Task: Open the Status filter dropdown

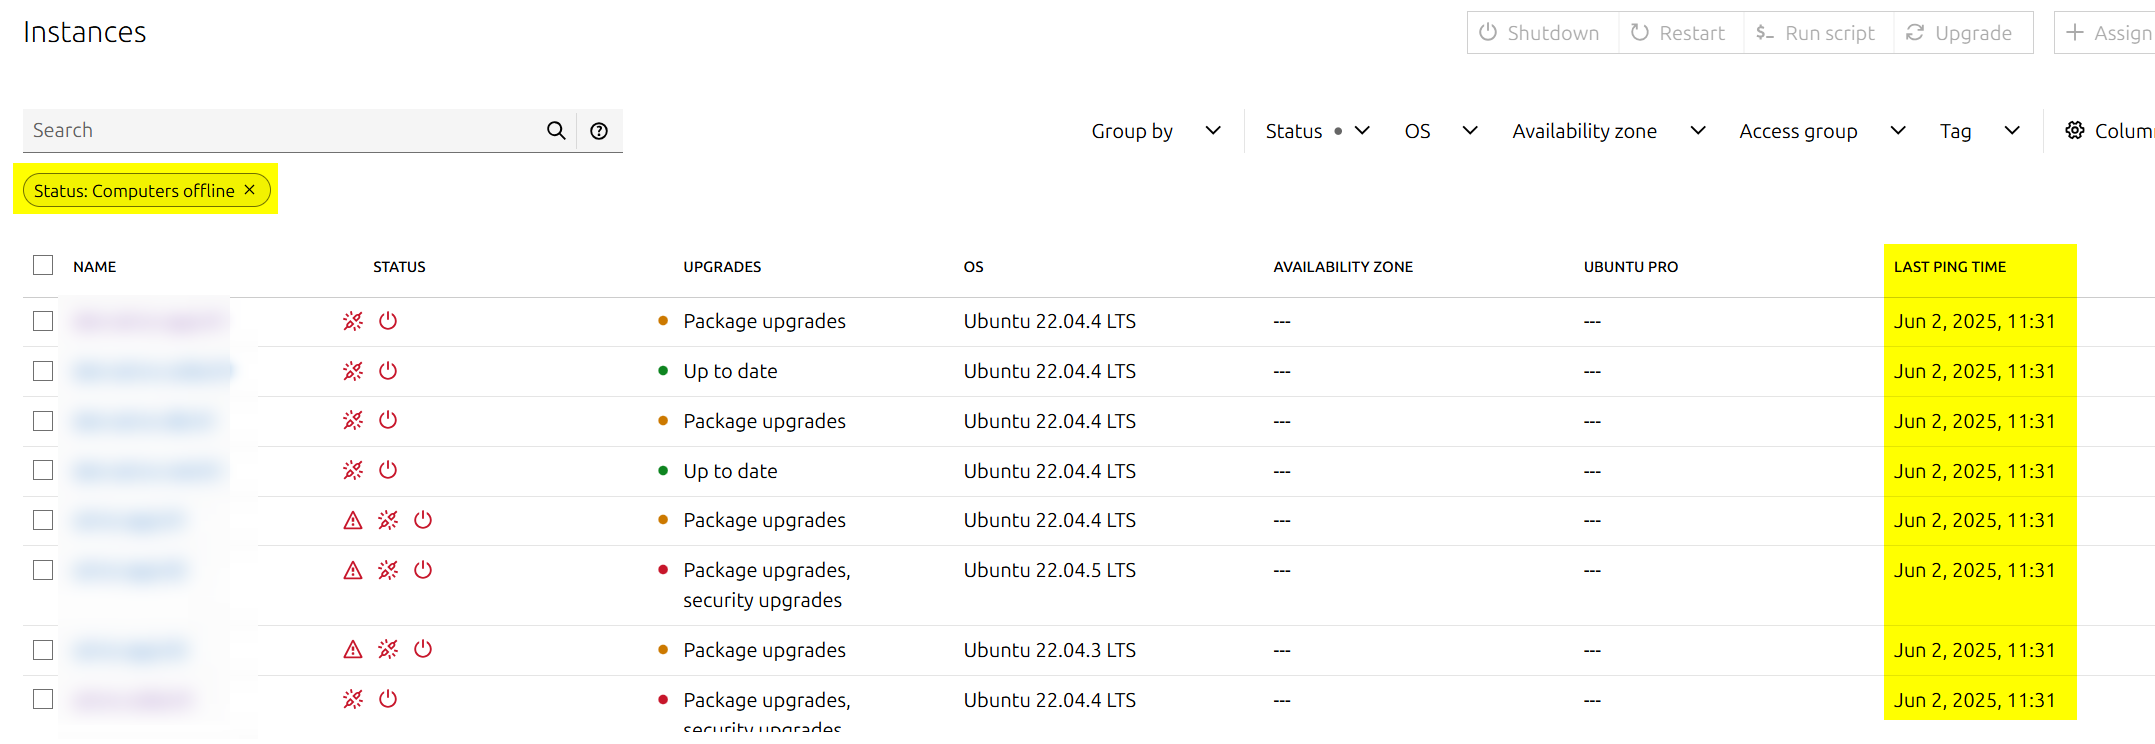Action: click(1316, 131)
